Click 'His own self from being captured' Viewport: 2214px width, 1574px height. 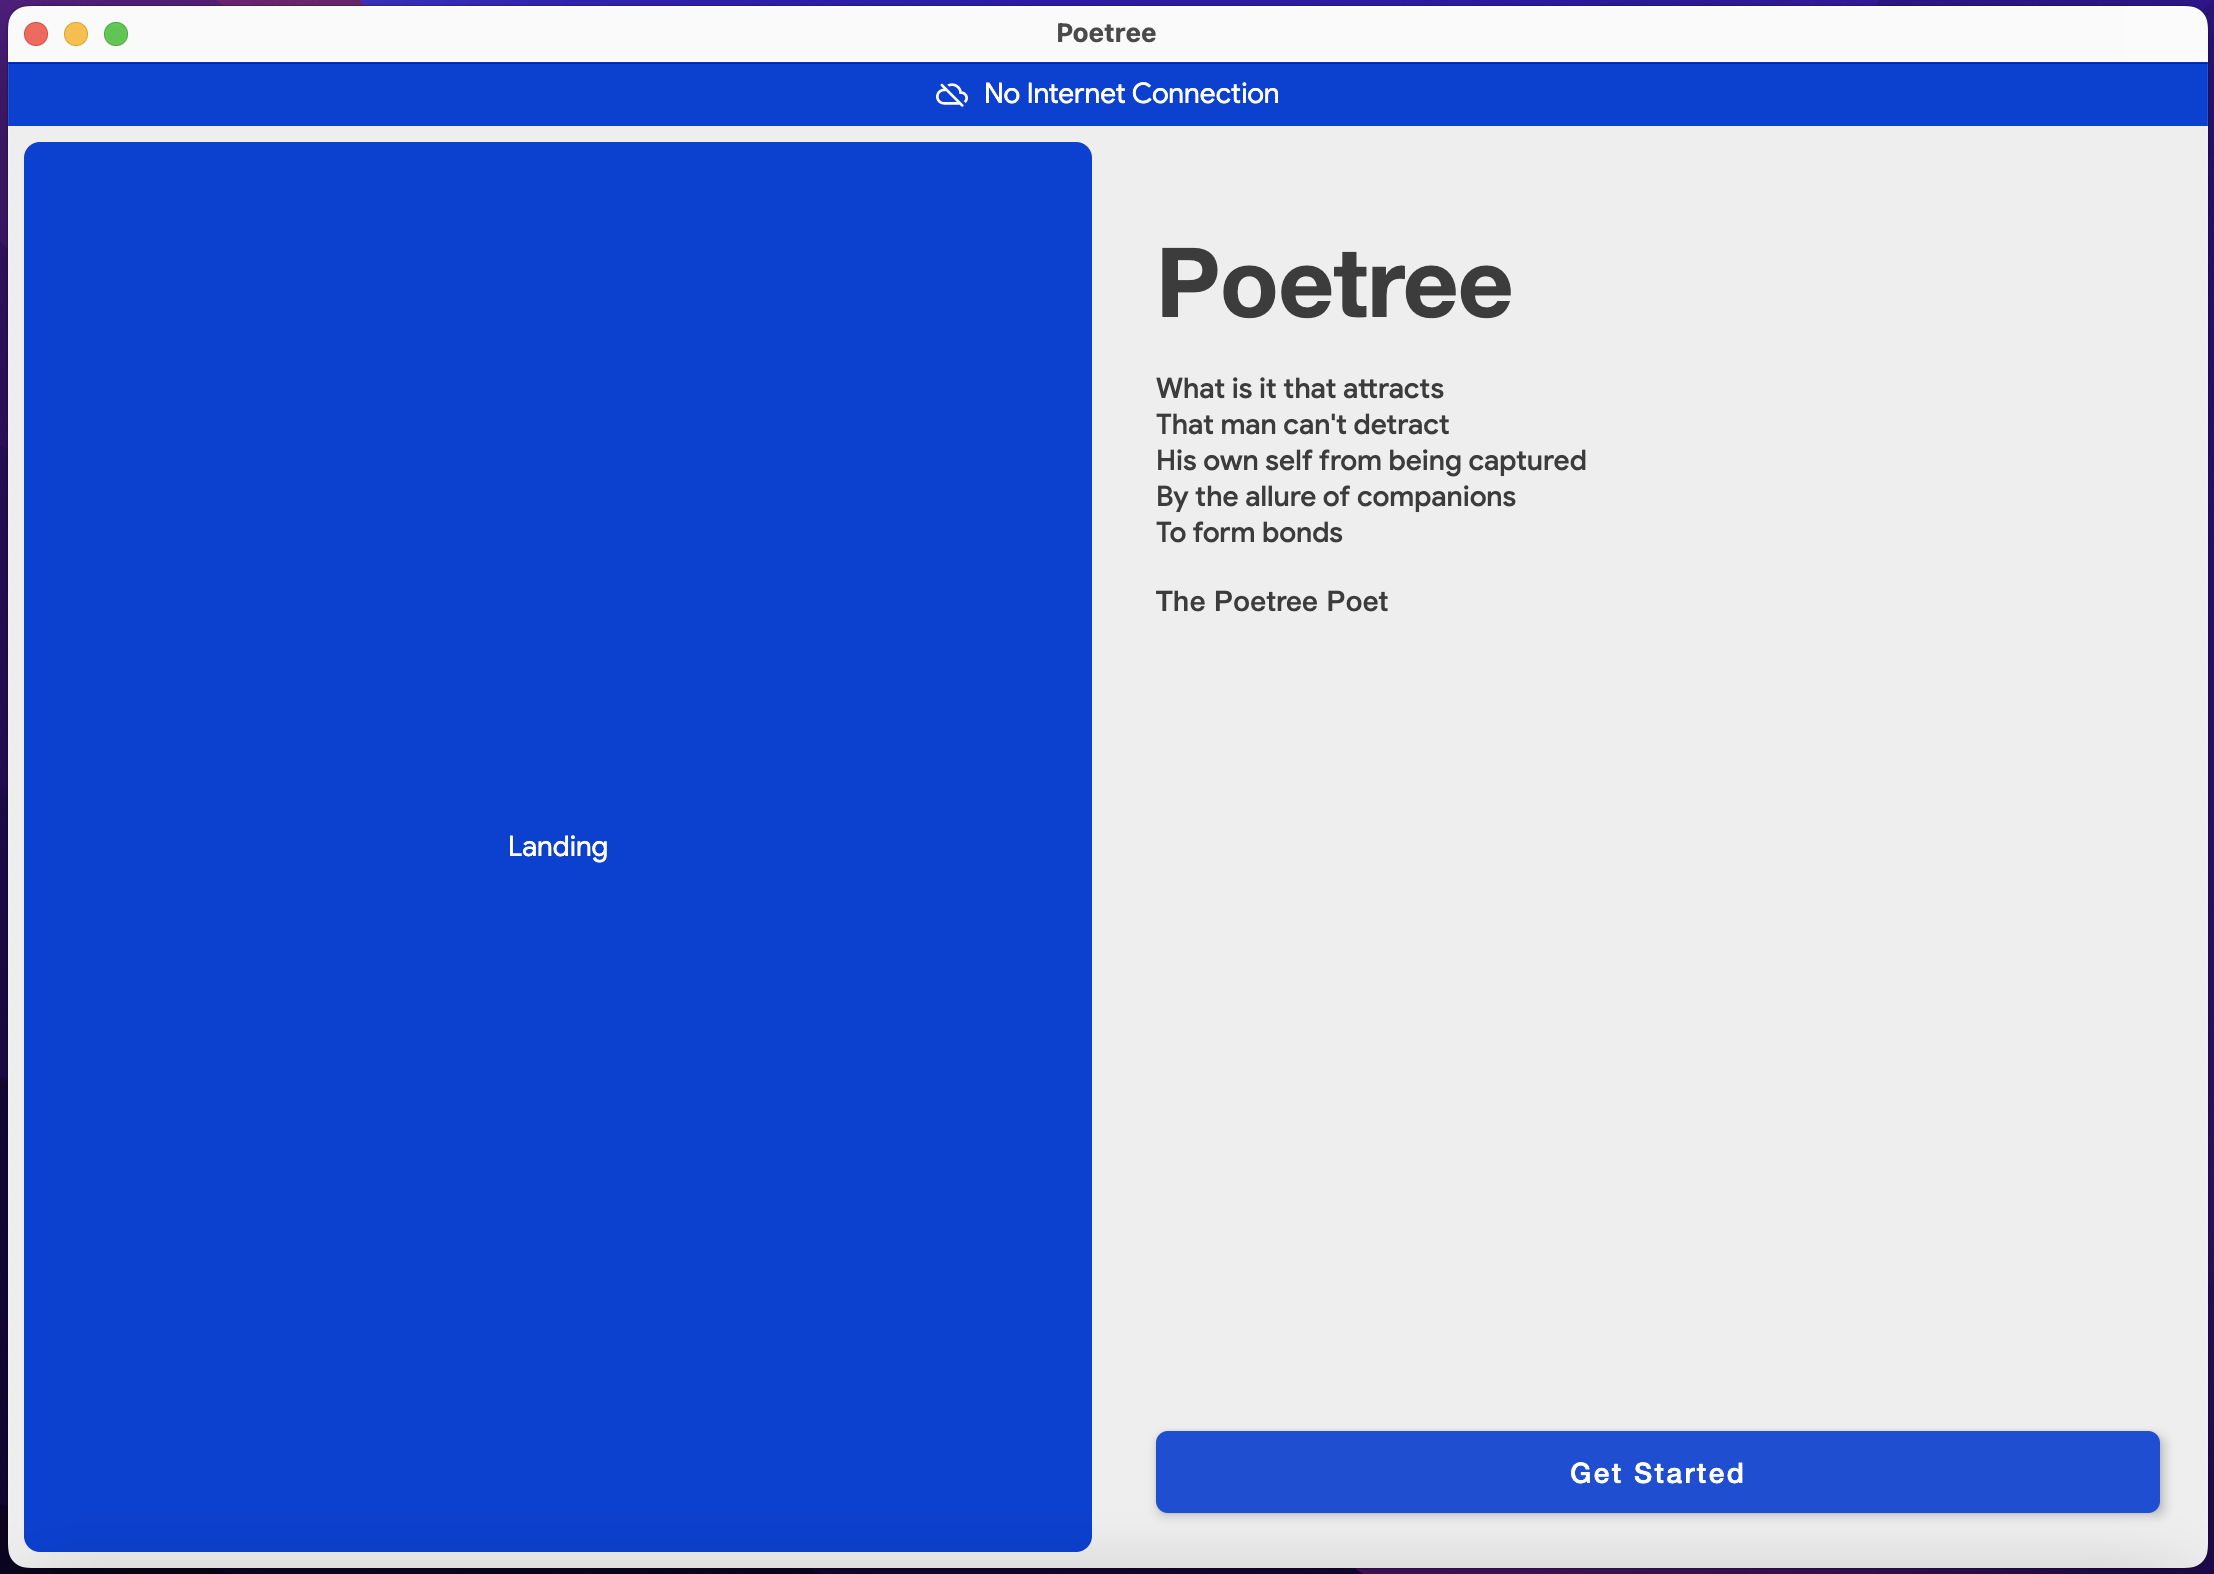(1370, 460)
